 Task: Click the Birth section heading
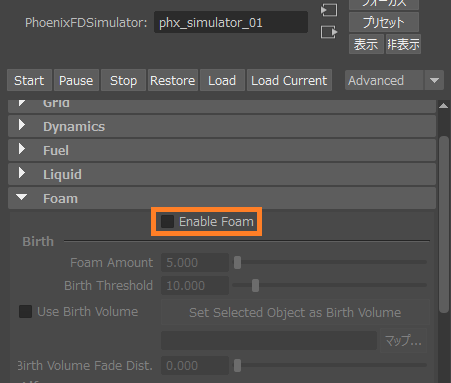click(38, 241)
